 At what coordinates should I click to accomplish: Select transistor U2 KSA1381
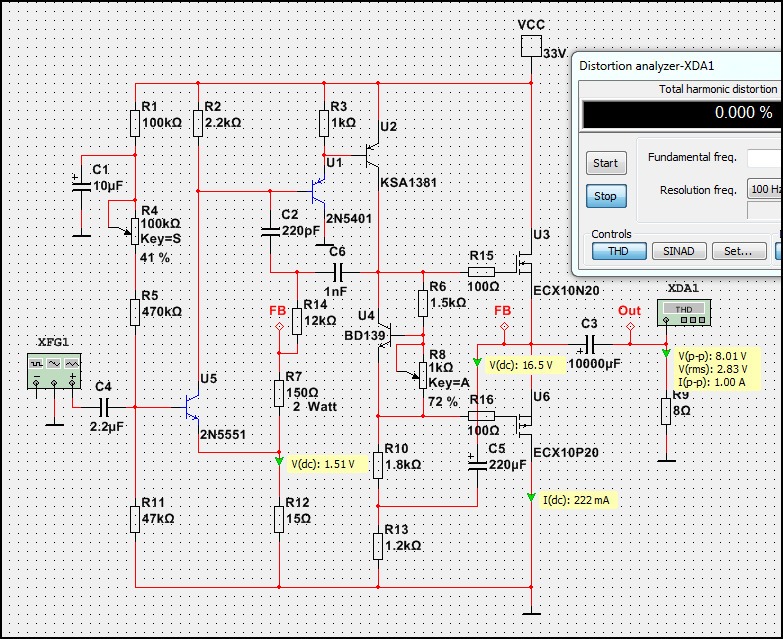[x=373, y=155]
